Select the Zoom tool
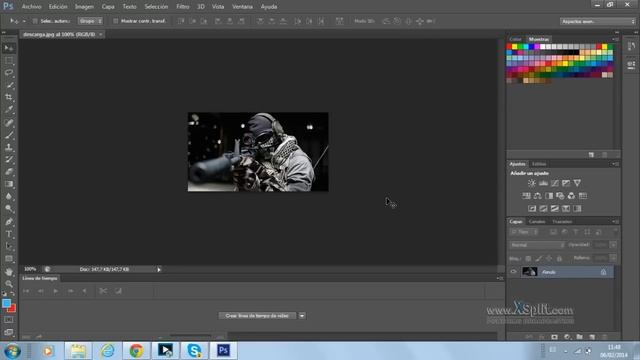The width and height of the screenshot is (640, 360). tap(9, 284)
